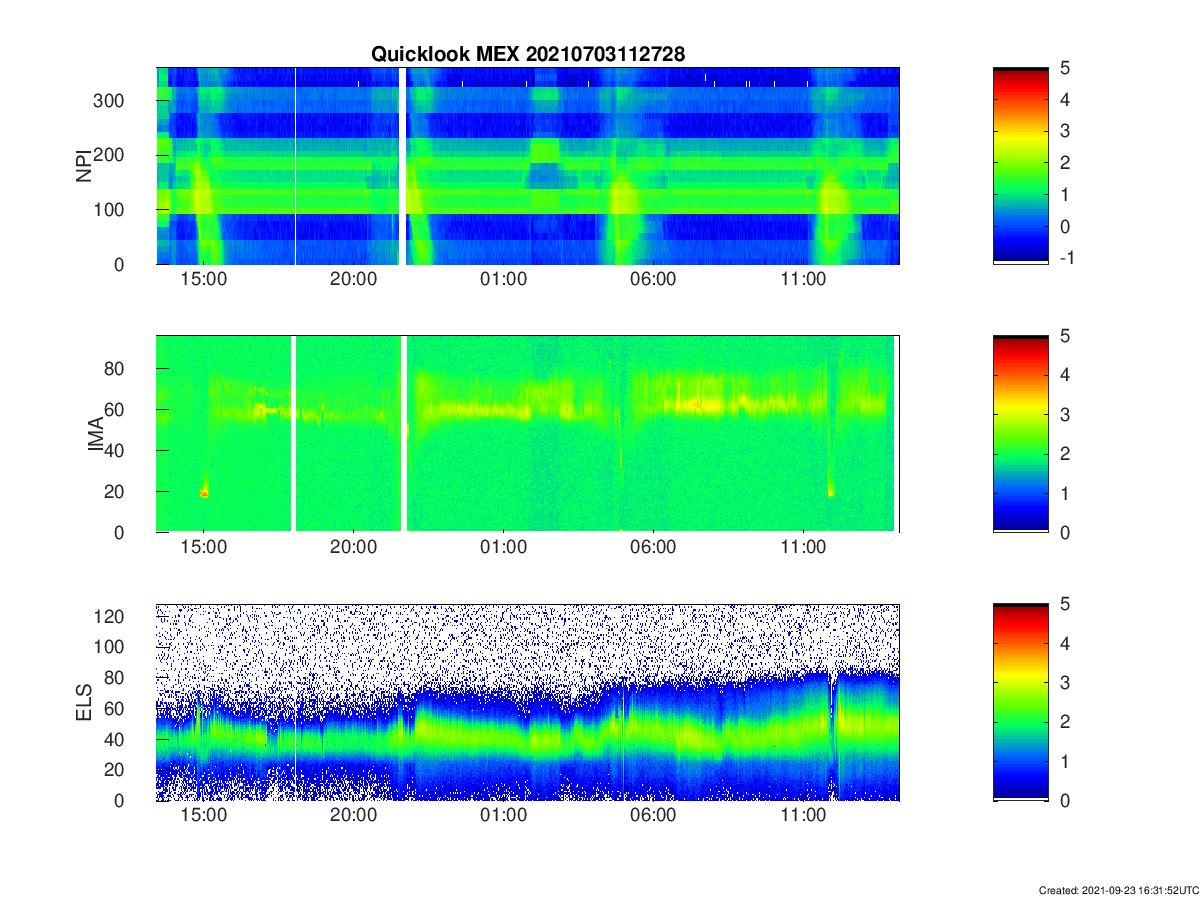Click the 06:00 label under the NPI panel
This screenshot has width=1200, height=900.
(x=653, y=281)
